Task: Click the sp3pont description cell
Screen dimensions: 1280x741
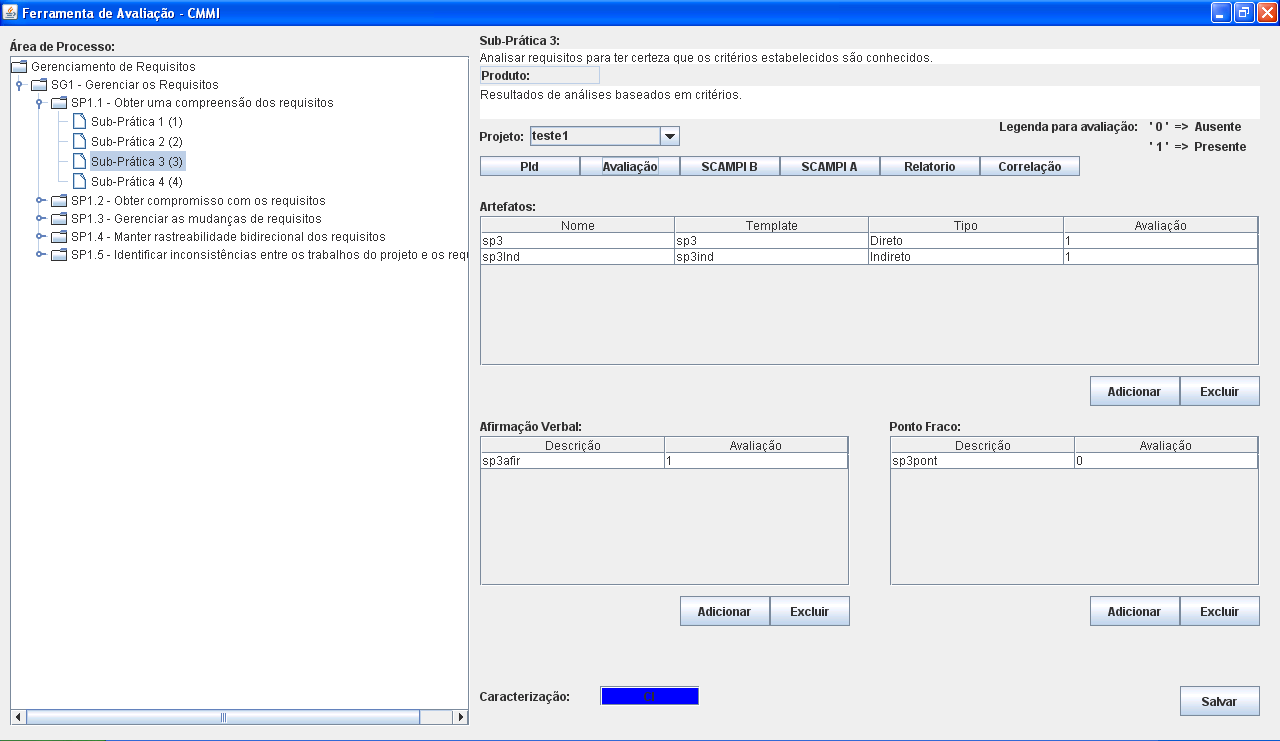Action: tap(983, 461)
